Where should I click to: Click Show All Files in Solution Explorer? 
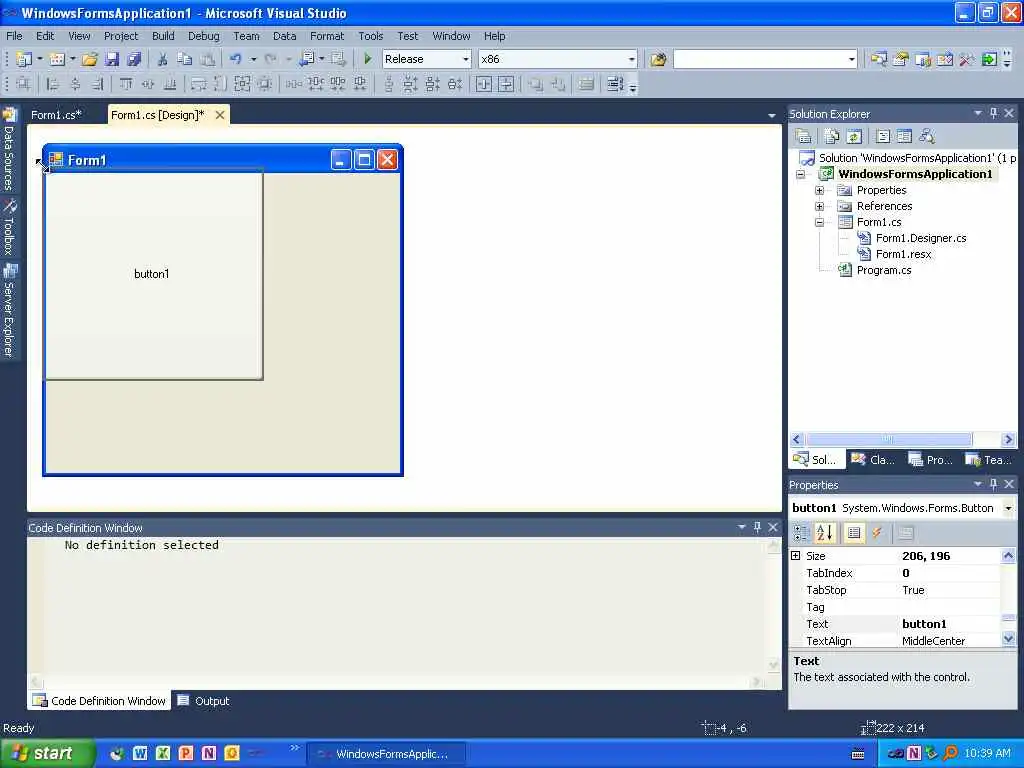point(831,136)
